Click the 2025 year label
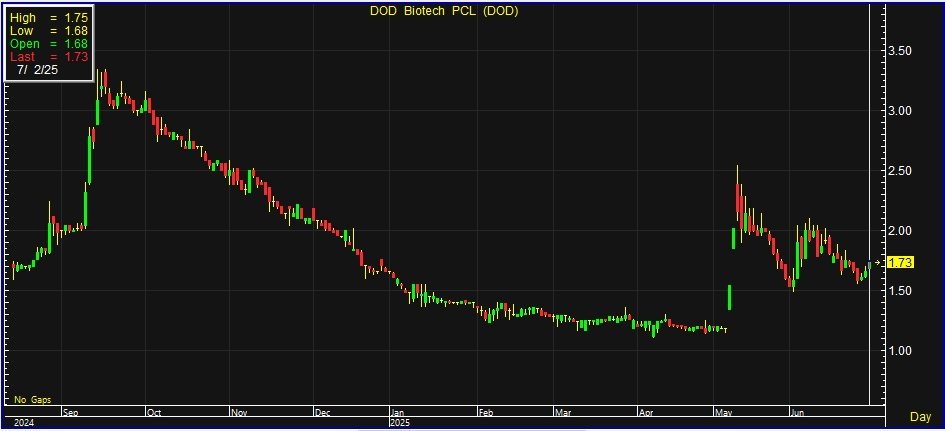This screenshot has height=431, width=945. pyautogui.click(x=400, y=423)
